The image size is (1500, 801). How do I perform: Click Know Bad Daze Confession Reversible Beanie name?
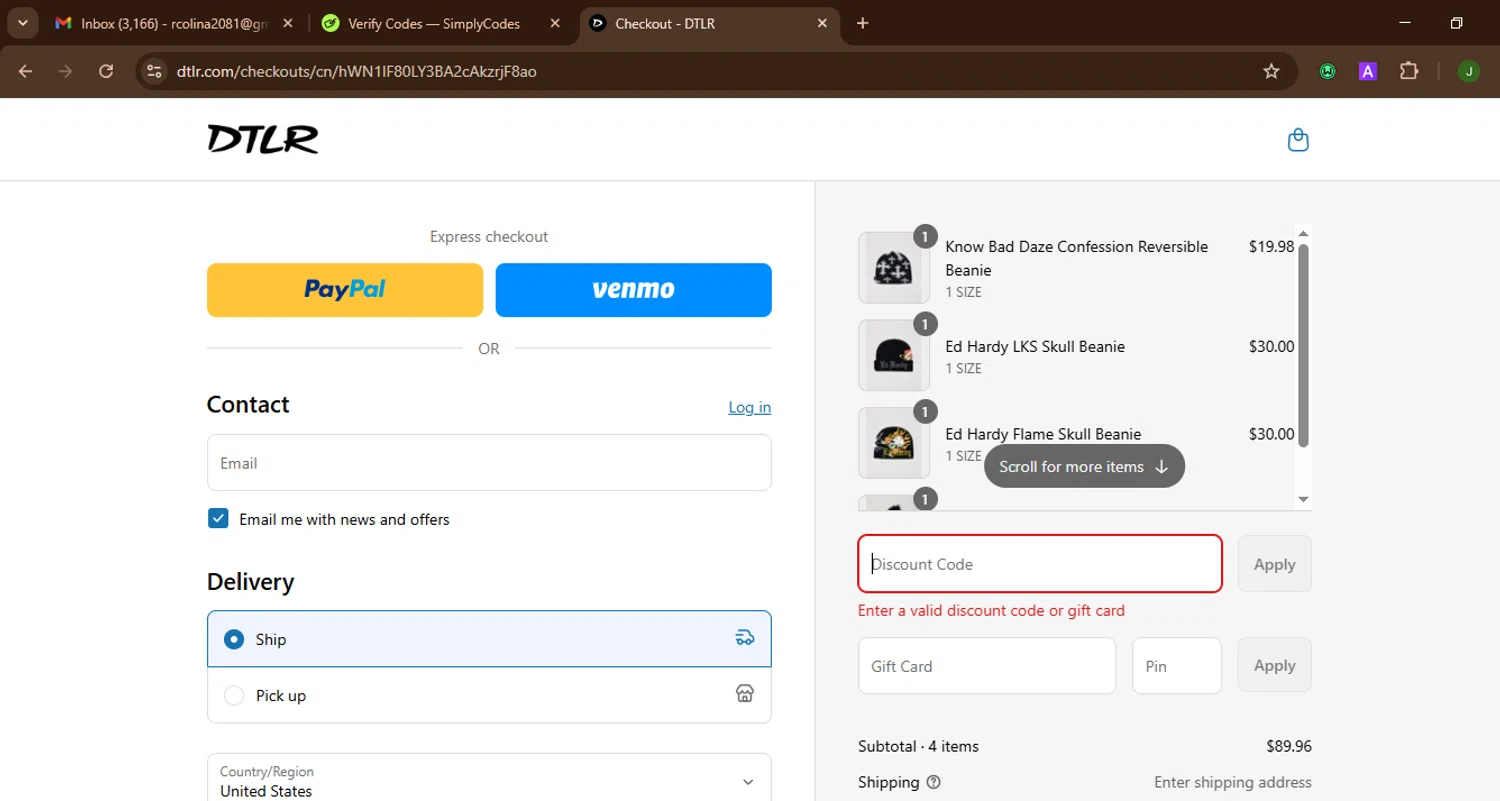click(x=1077, y=258)
